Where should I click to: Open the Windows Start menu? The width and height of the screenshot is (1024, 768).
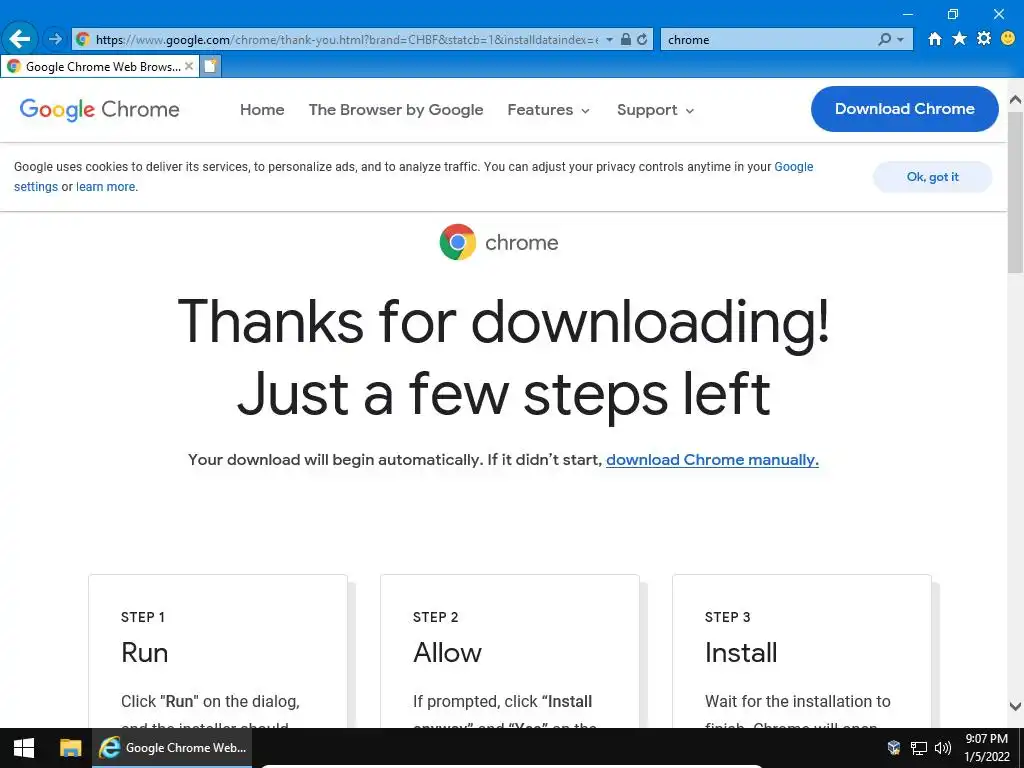(x=24, y=748)
